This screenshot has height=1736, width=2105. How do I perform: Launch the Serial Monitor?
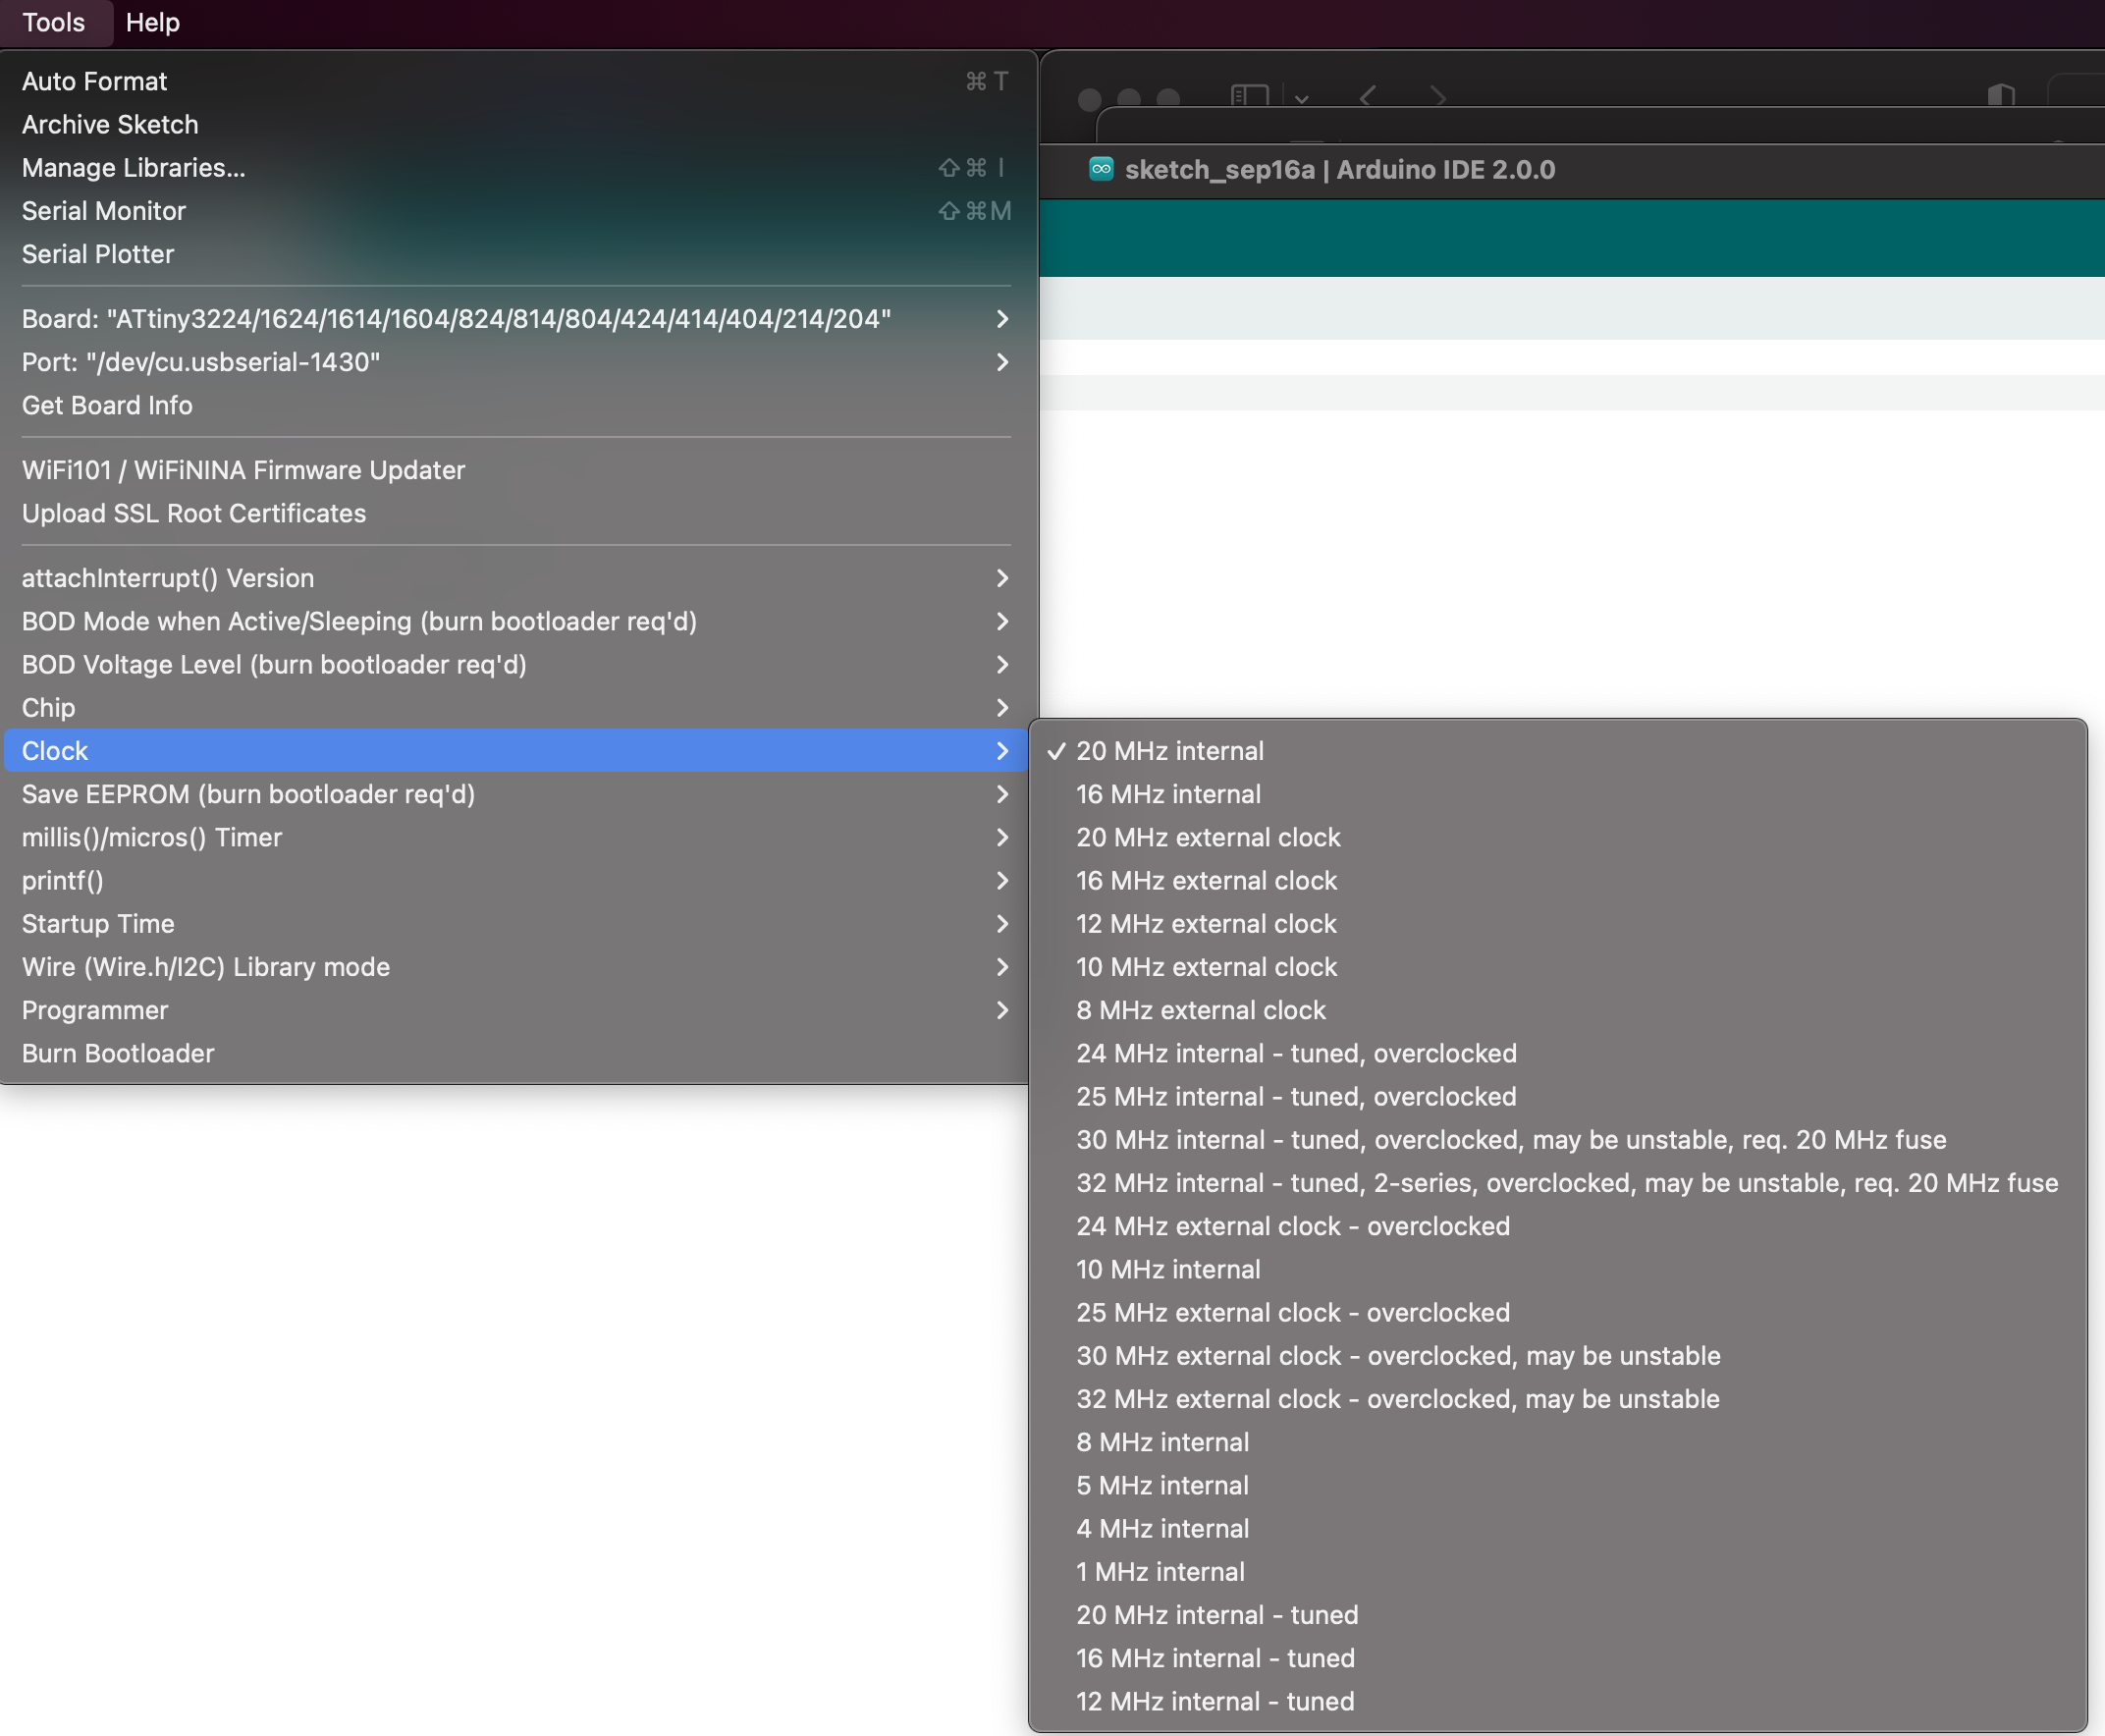tap(516, 210)
